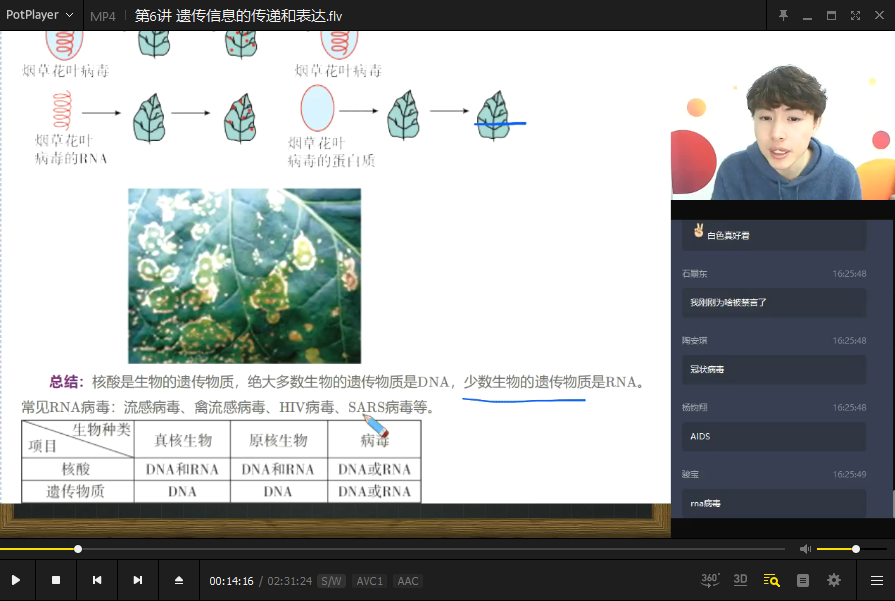Click the MP4 format indicator
895x601 pixels.
pos(102,16)
